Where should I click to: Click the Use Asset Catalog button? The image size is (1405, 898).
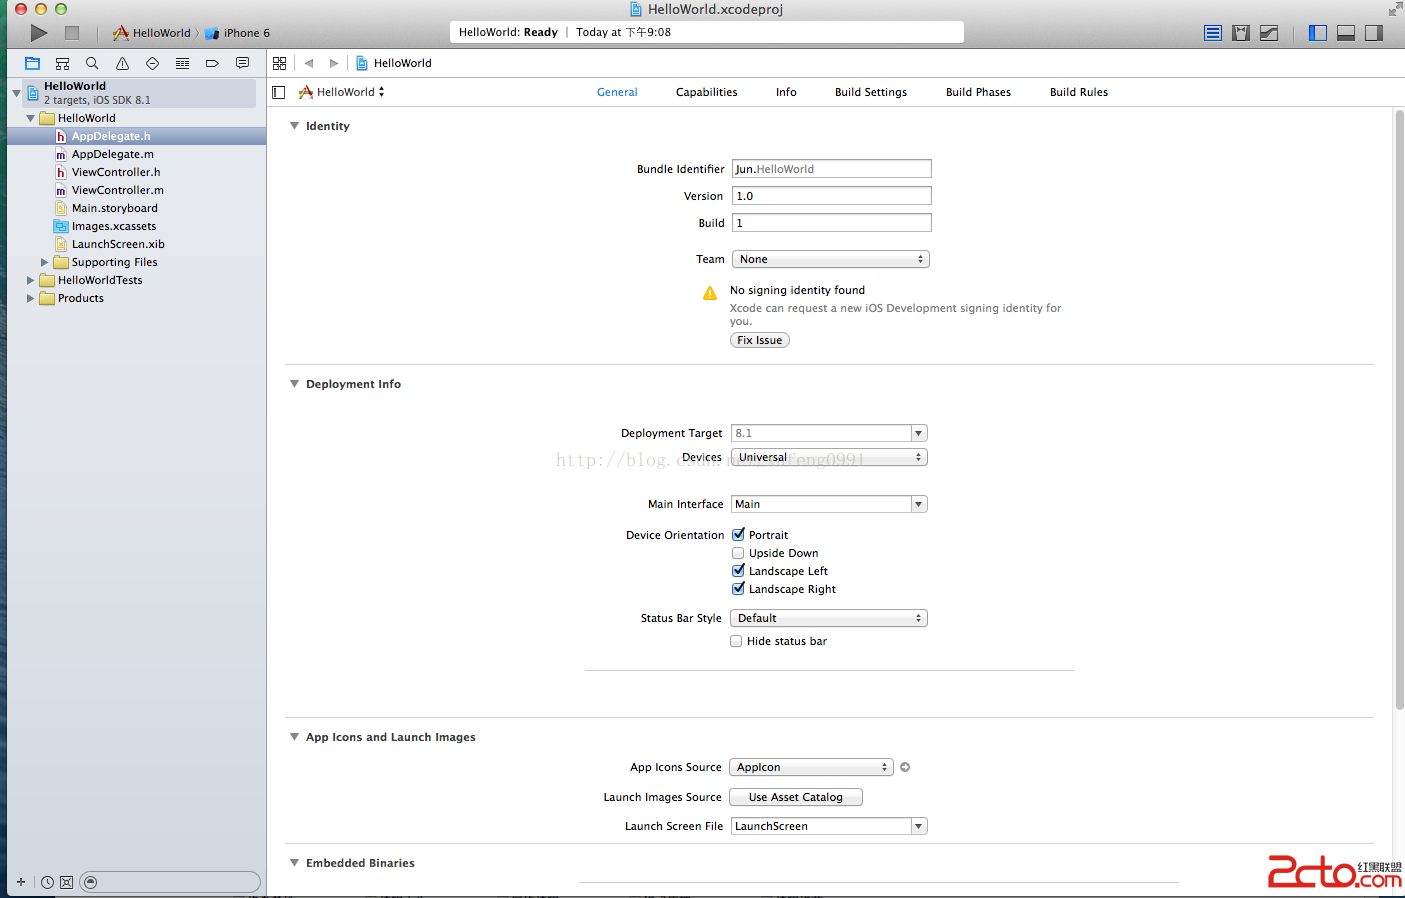pyautogui.click(x=795, y=797)
